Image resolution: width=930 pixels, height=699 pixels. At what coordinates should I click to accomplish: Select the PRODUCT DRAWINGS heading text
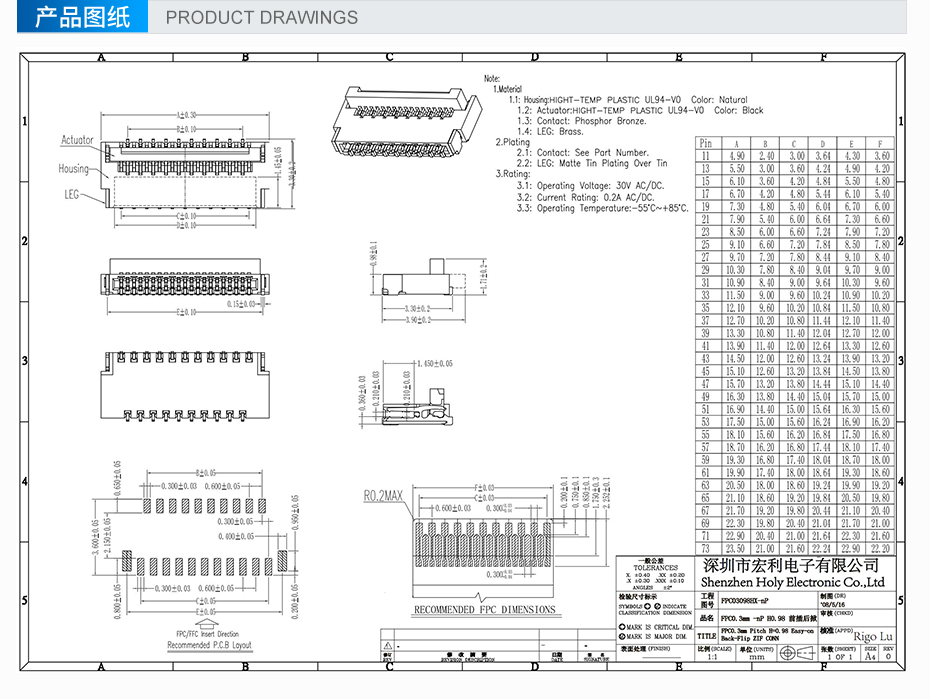tap(261, 18)
